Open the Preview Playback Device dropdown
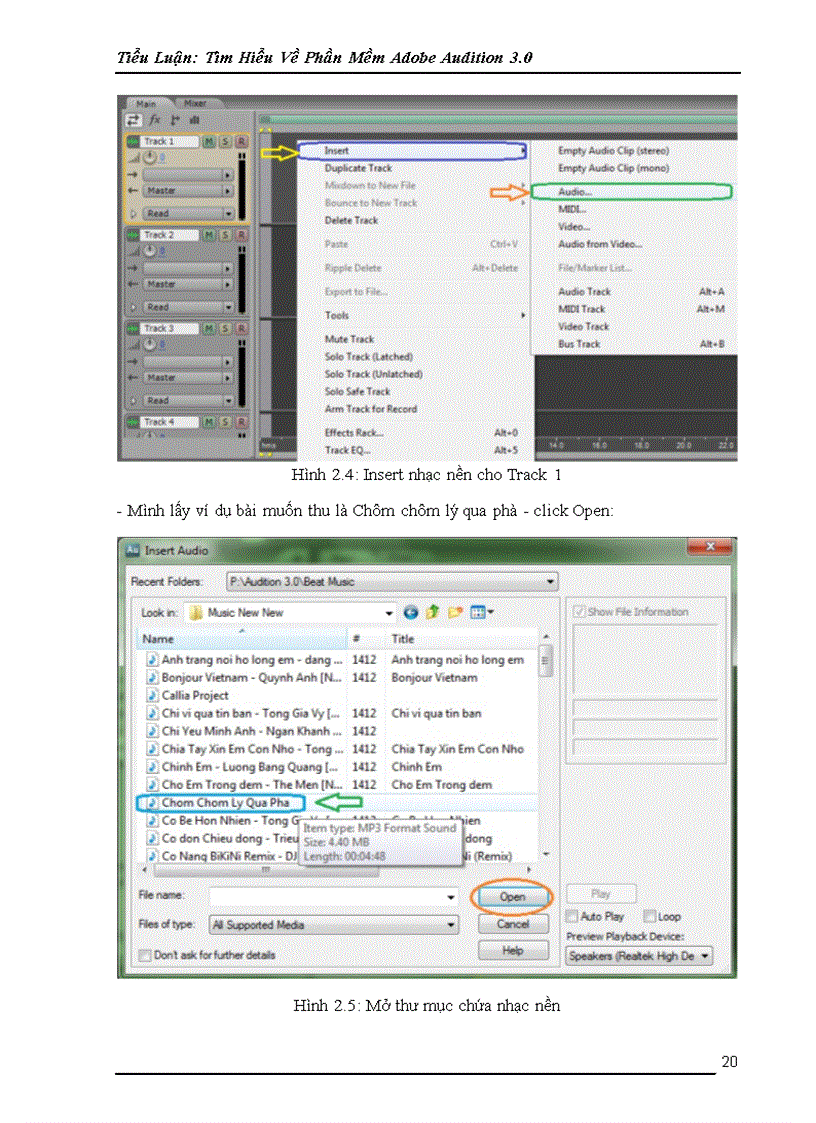The image size is (816, 1123). [x=705, y=957]
